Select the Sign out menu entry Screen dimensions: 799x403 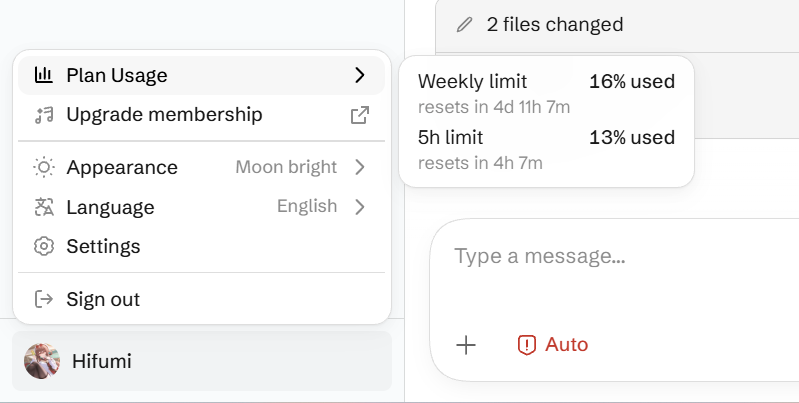click(x=201, y=299)
